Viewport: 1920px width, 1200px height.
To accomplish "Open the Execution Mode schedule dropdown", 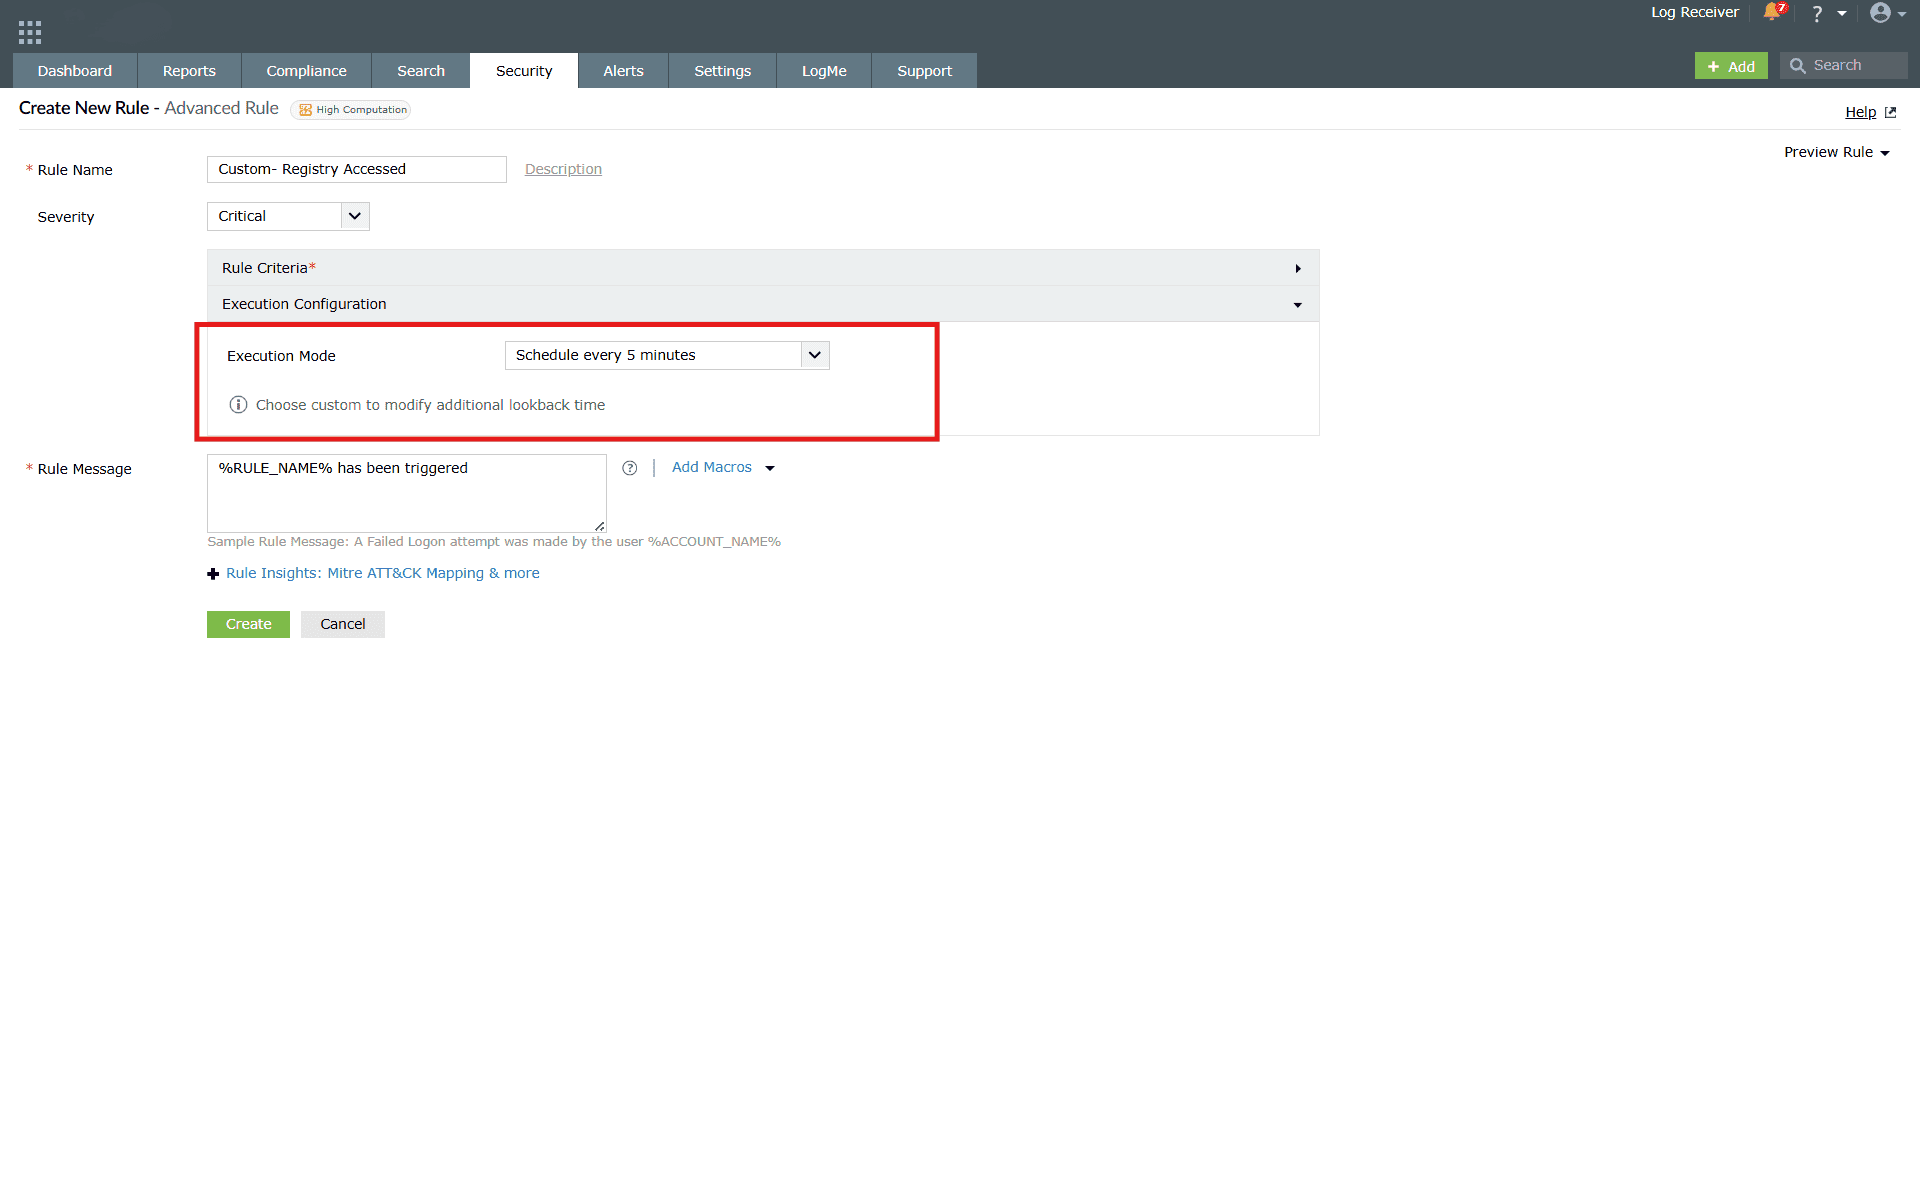I will (667, 355).
